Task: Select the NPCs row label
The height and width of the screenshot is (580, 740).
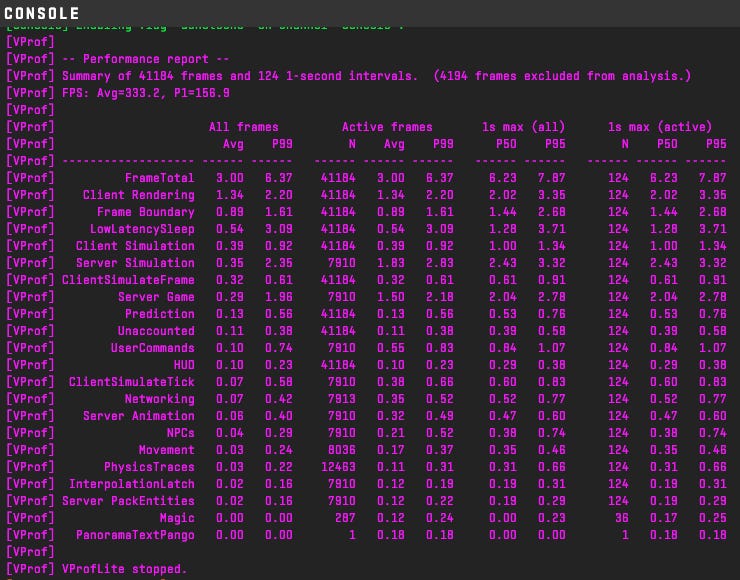Action: coord(180,433)
